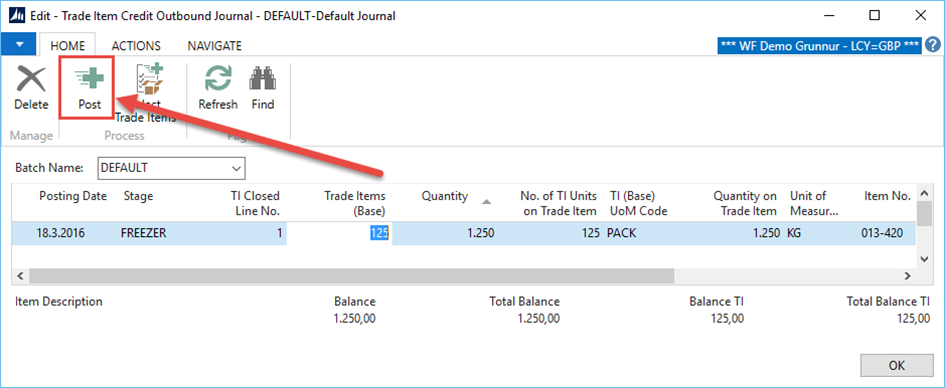Select the HOME tab
Image resolution: width=945 pixels, height=388 pixels.
click(68, 46)
